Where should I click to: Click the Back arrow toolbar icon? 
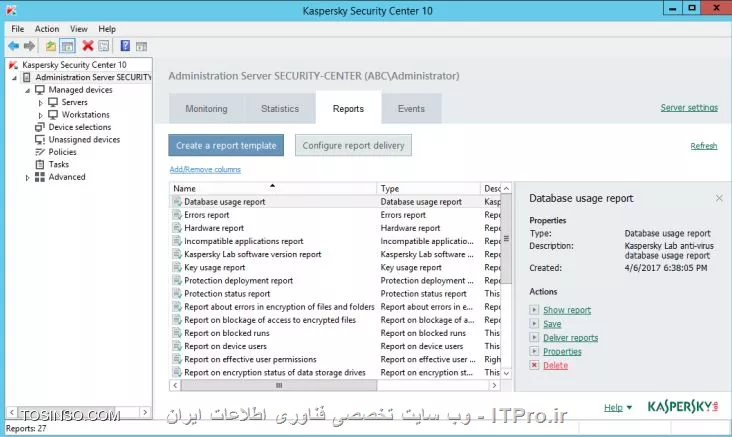pos(14,46)
